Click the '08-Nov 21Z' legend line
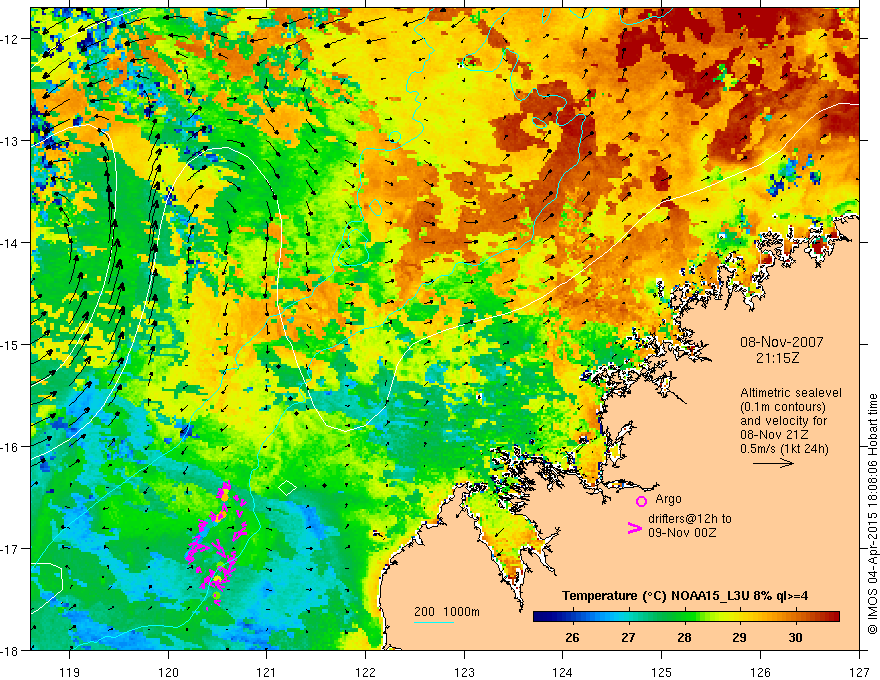 tap(774, 435)
